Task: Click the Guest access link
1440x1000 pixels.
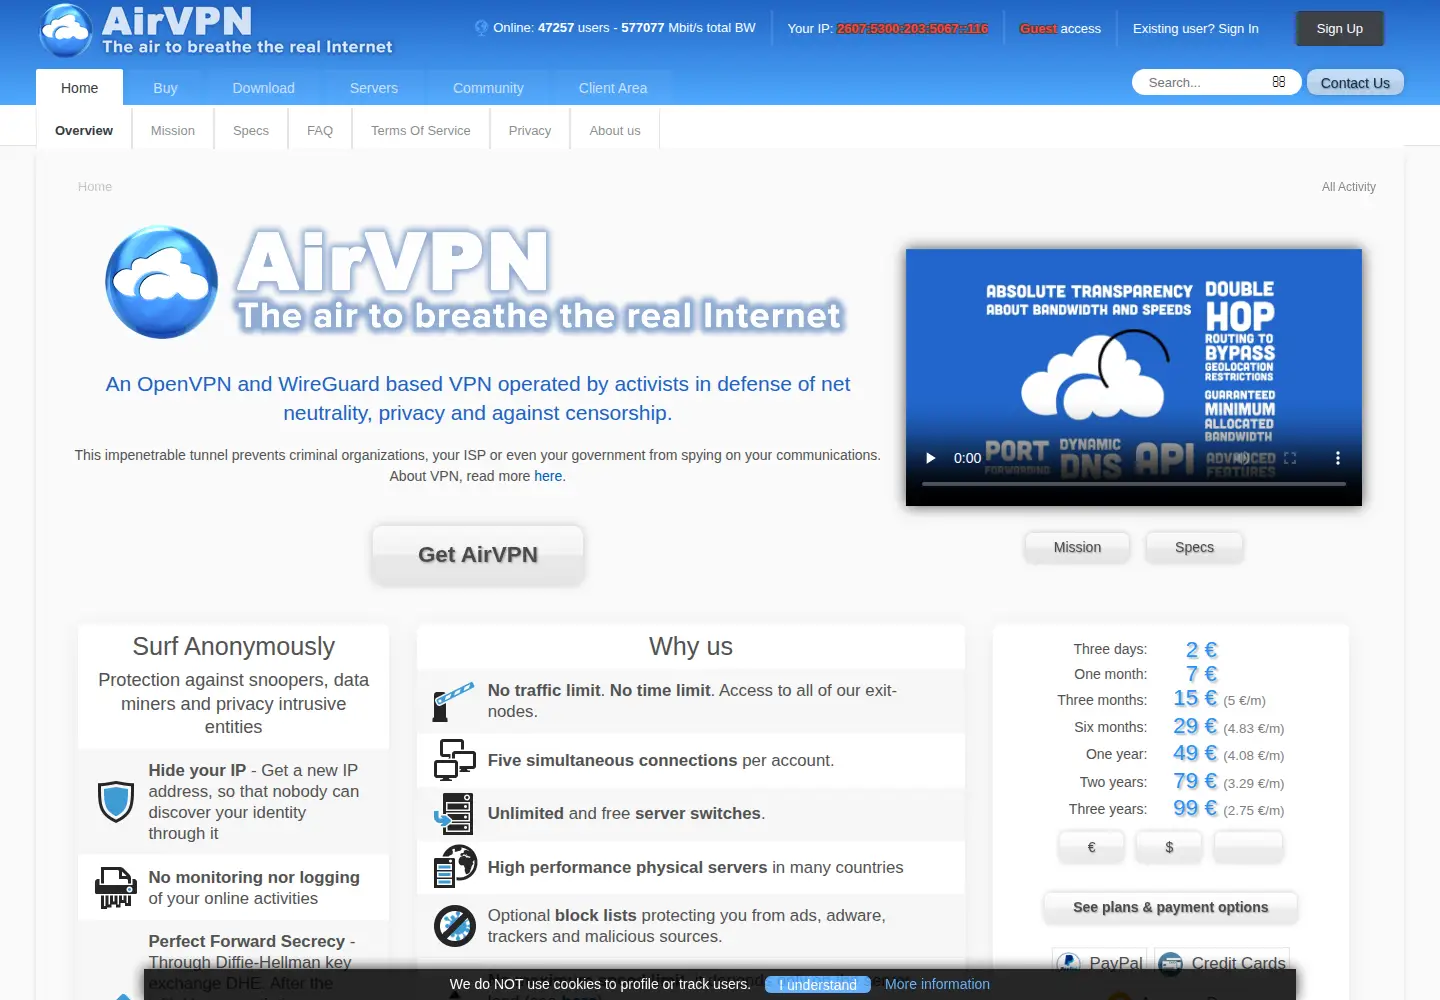Action: (1060, 28)
